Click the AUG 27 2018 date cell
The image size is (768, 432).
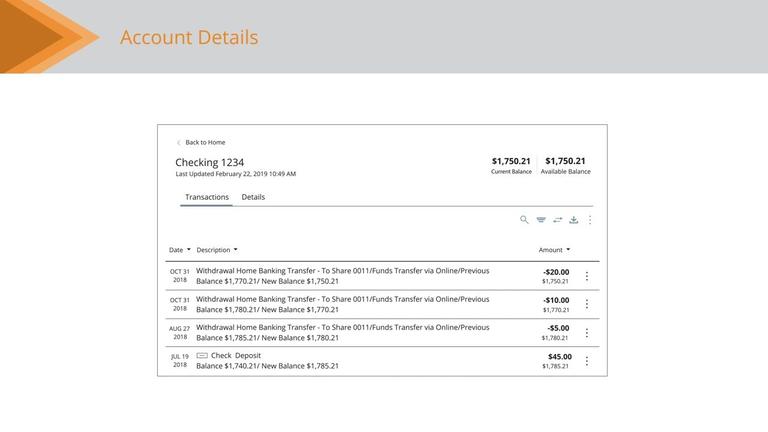(180, 333)
